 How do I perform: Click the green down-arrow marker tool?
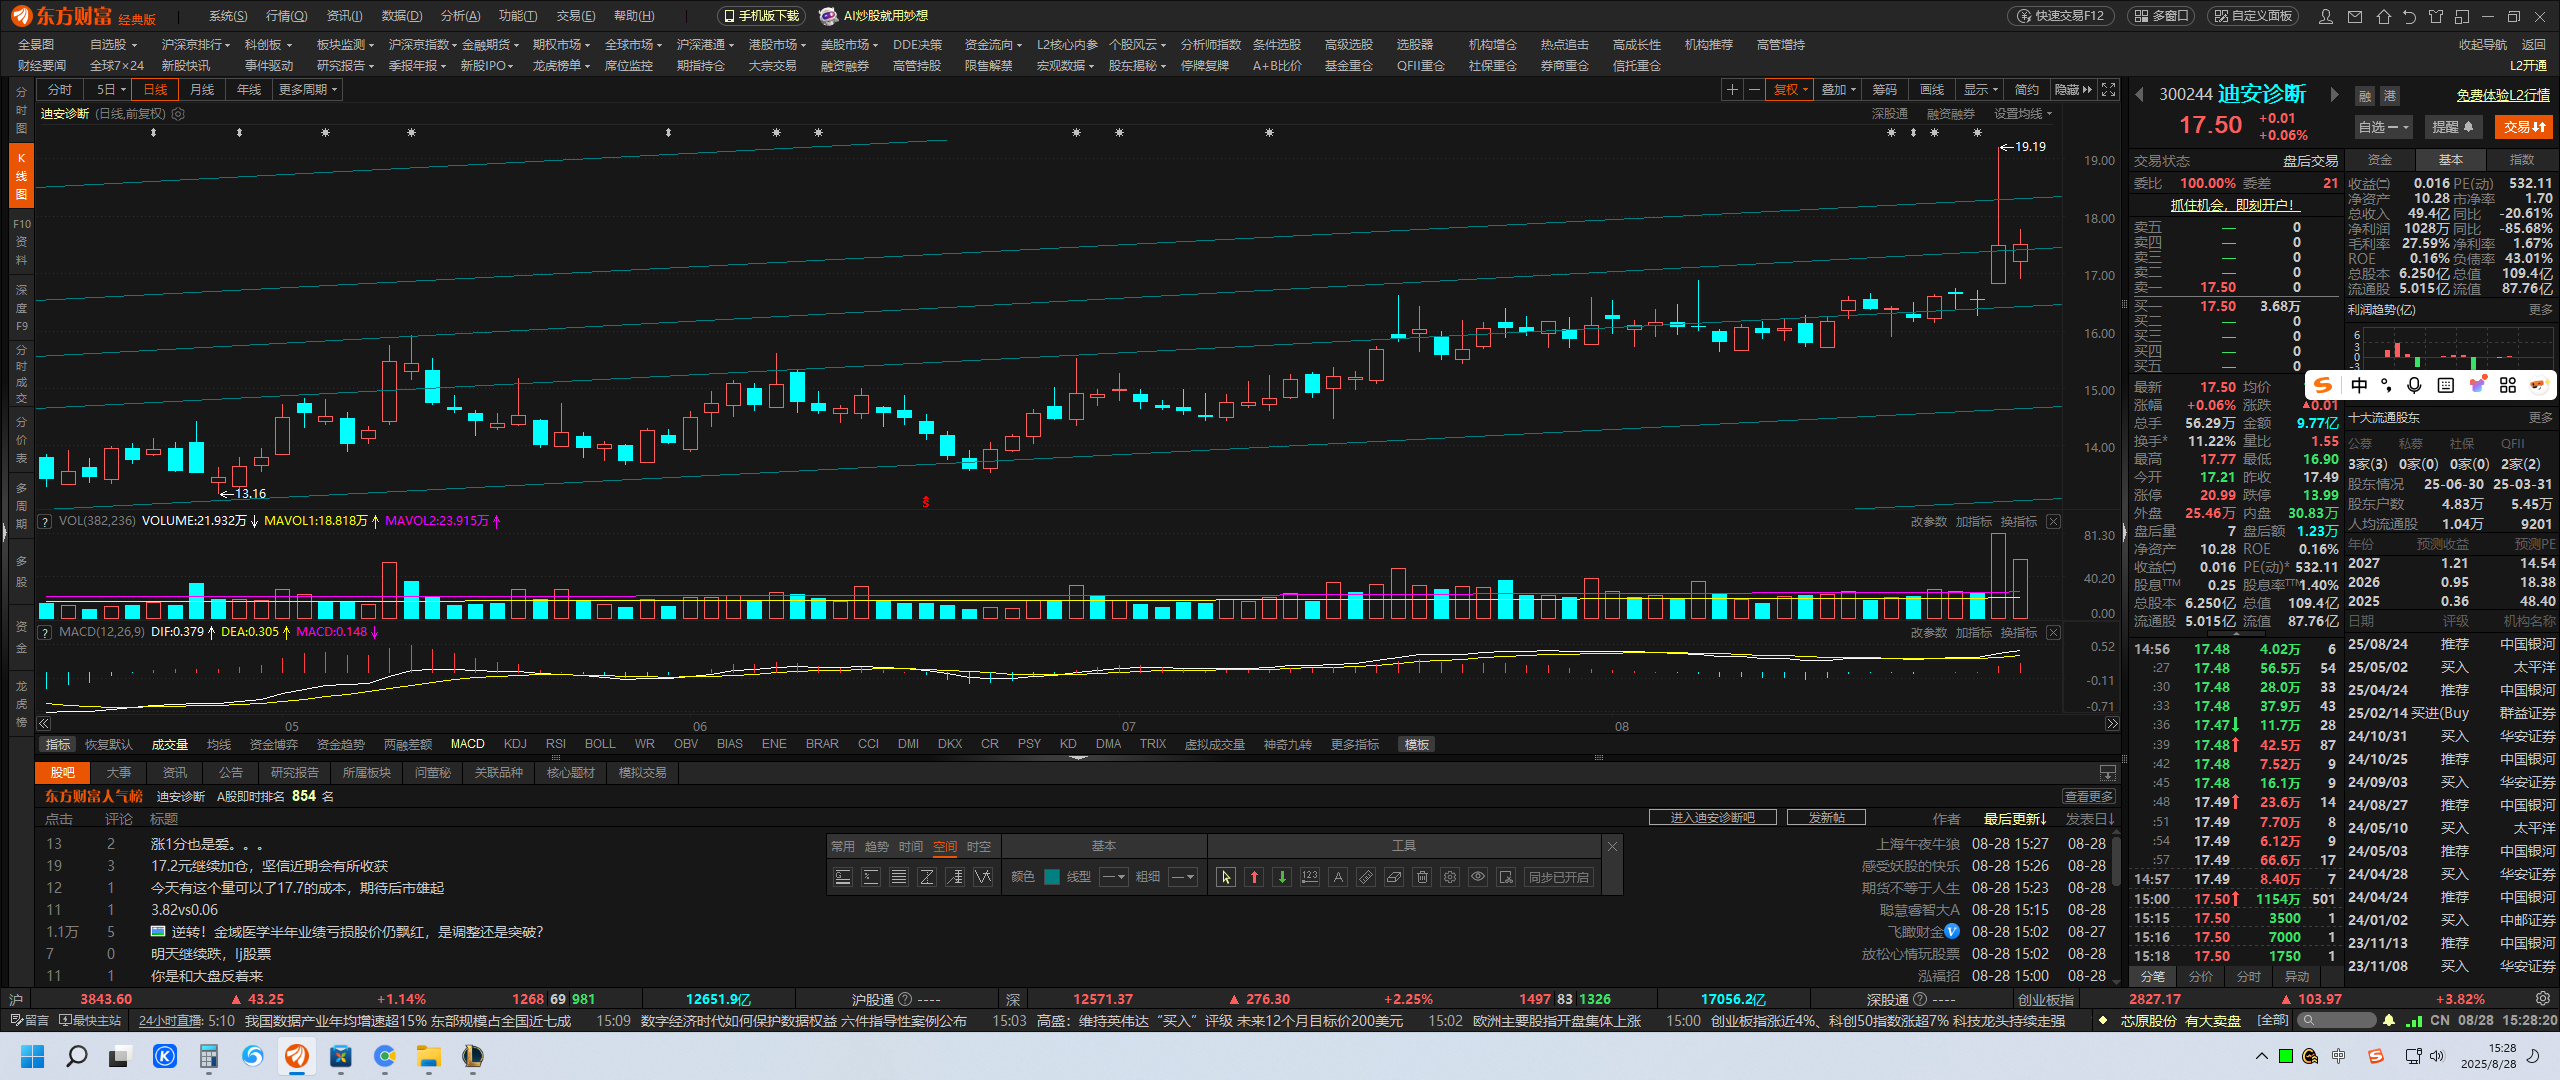[x=1282, y=877]
